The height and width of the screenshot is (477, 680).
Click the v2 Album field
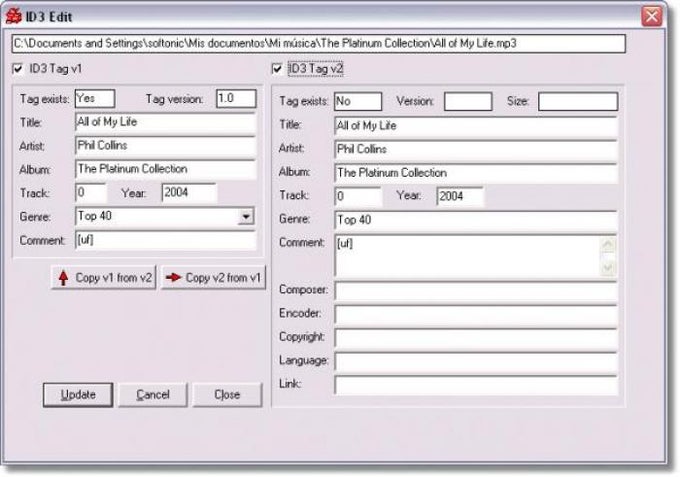point(476,173)
